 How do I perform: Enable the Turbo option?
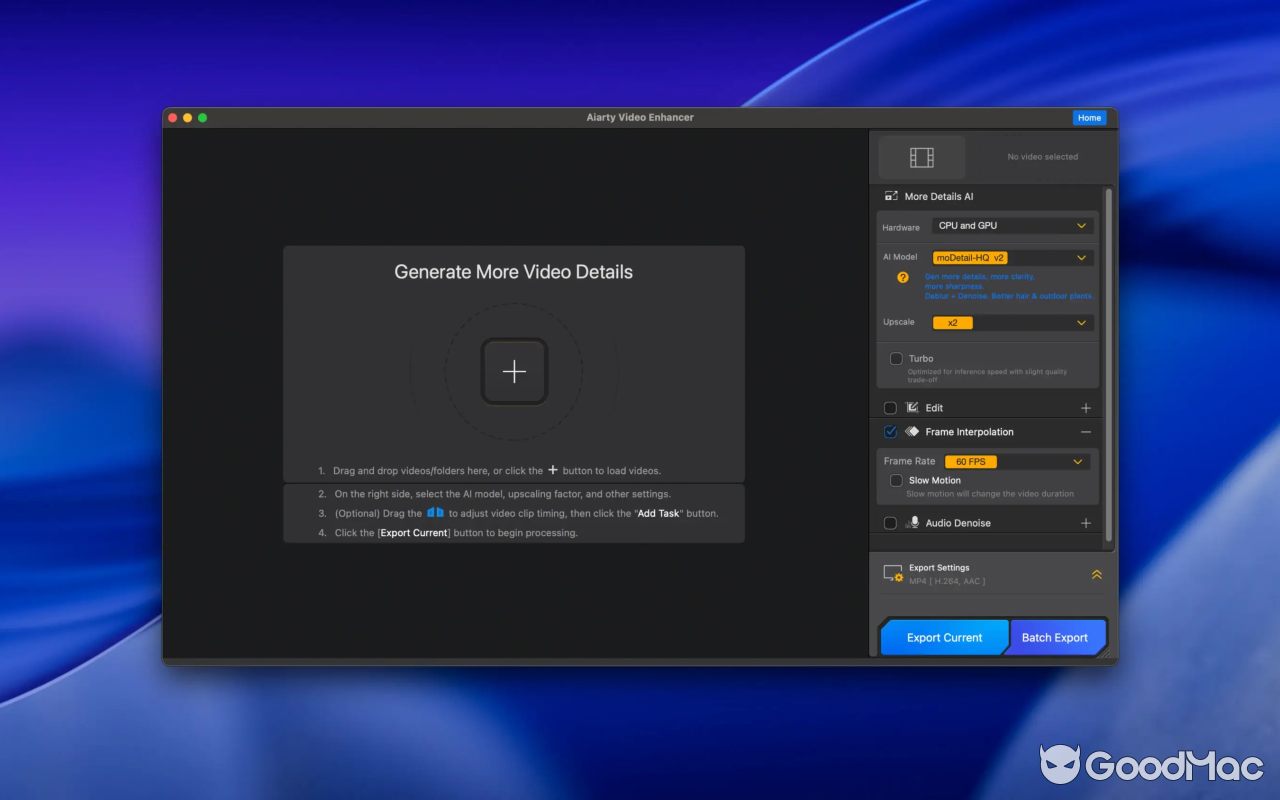coord(896,358)
